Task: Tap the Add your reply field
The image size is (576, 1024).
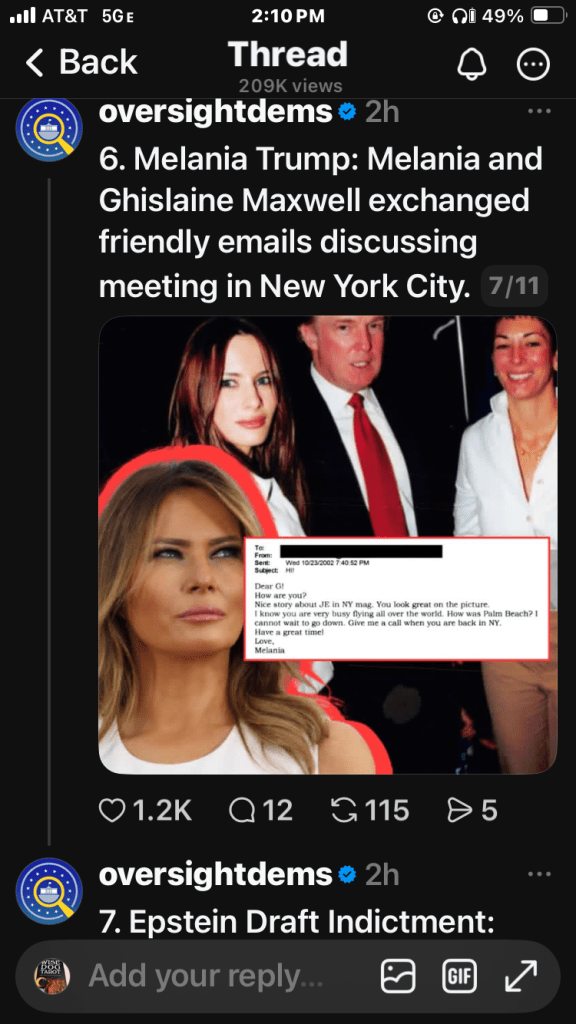Action: pyautogui.click(x=206, y=976)
